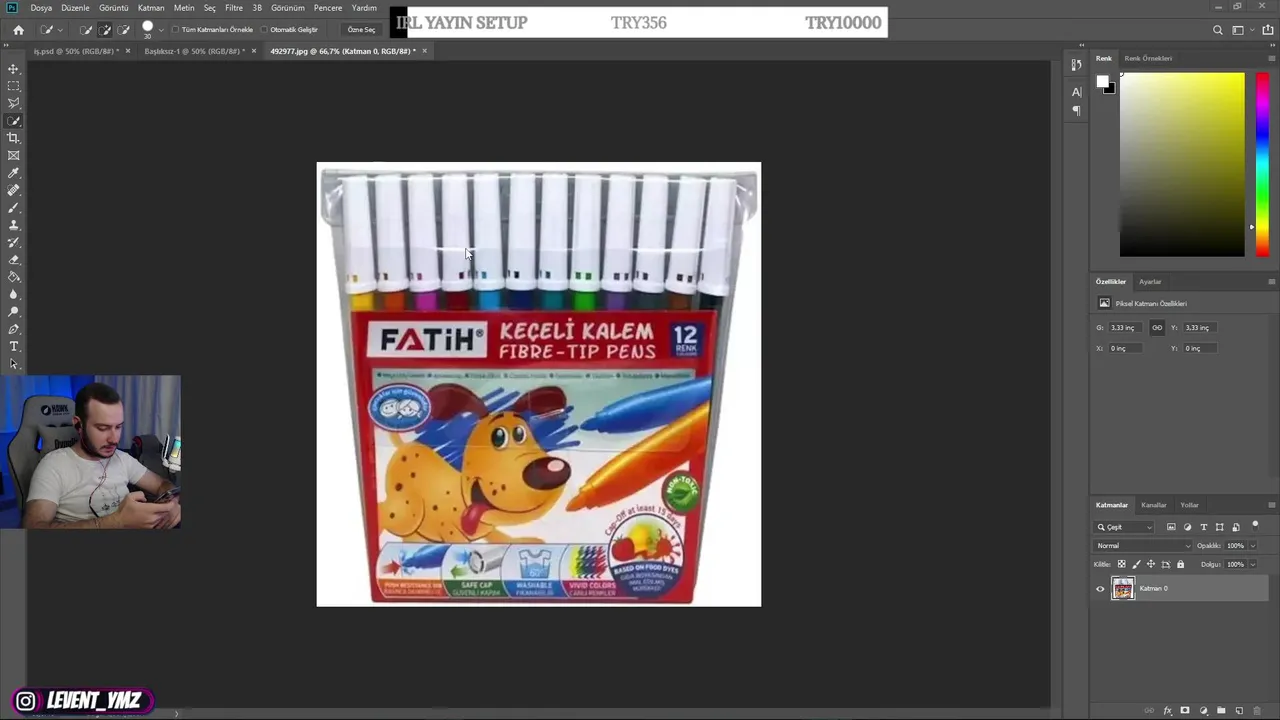Hide Katman 0 layer visibility eye

(1100, 589)
